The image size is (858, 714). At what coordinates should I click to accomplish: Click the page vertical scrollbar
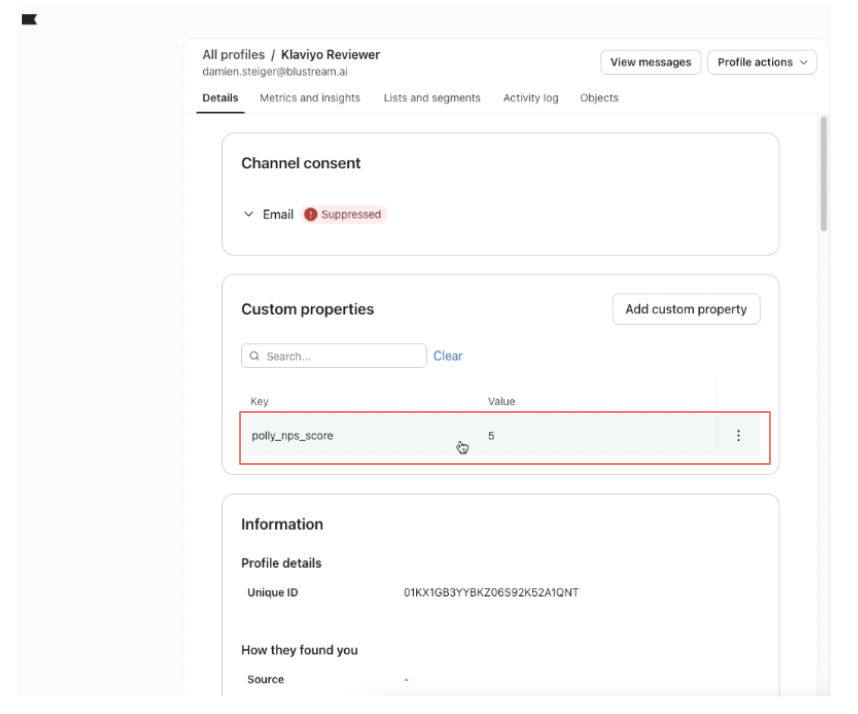[824, 173]
